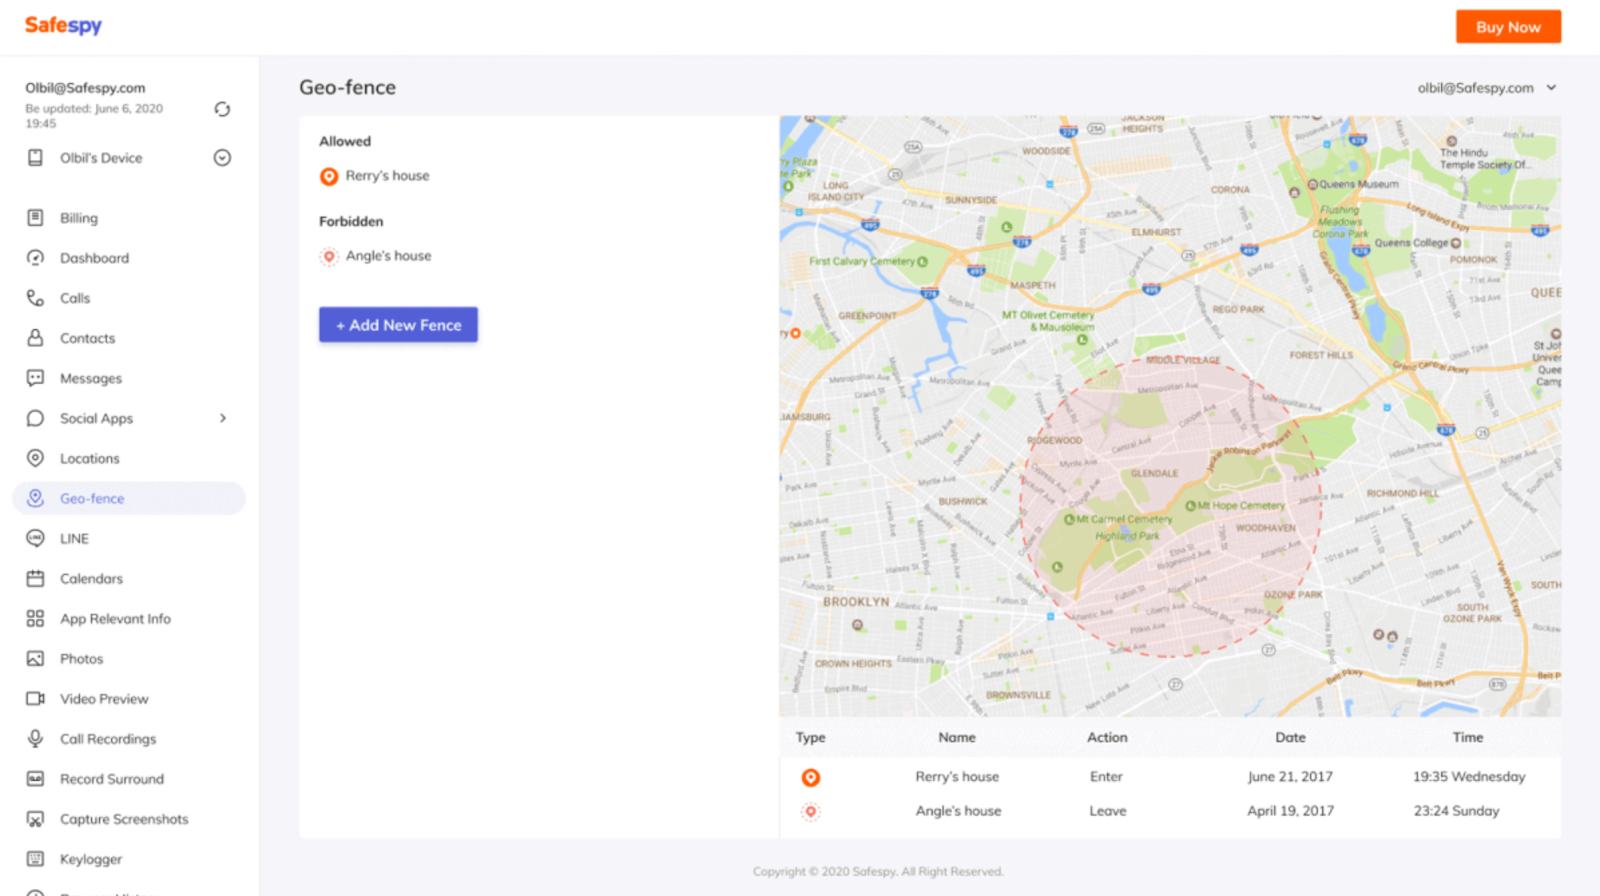Open Calls from the phone icon
The width and height of the screenshot is (1600, 896).
coord(35,298)
